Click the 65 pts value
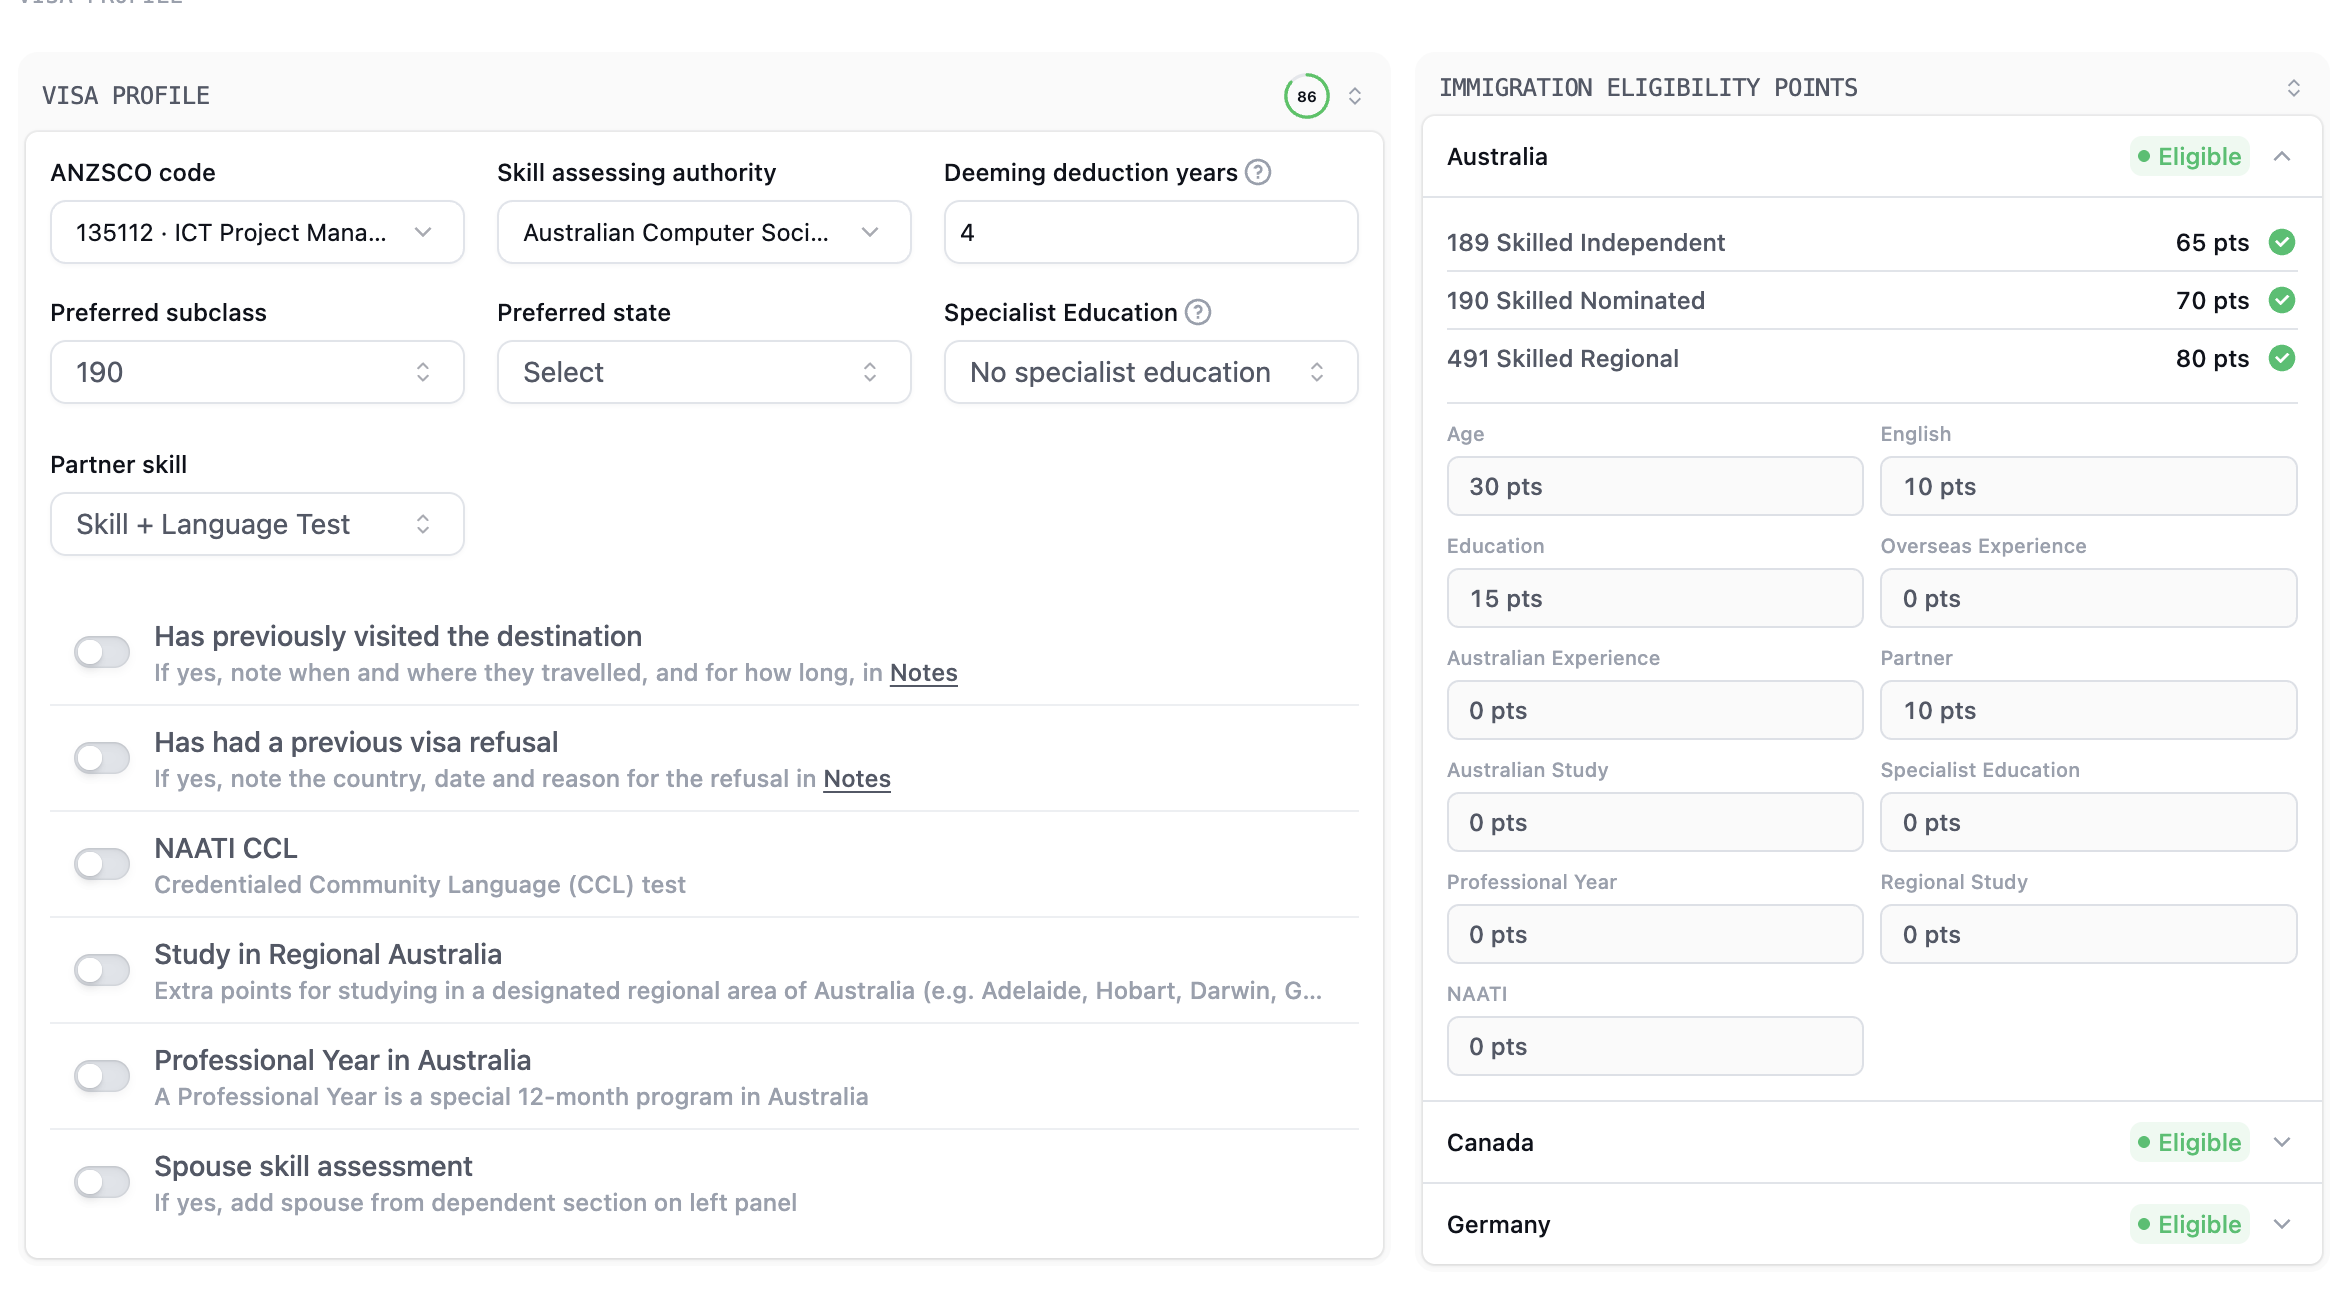 [2212, 242]
